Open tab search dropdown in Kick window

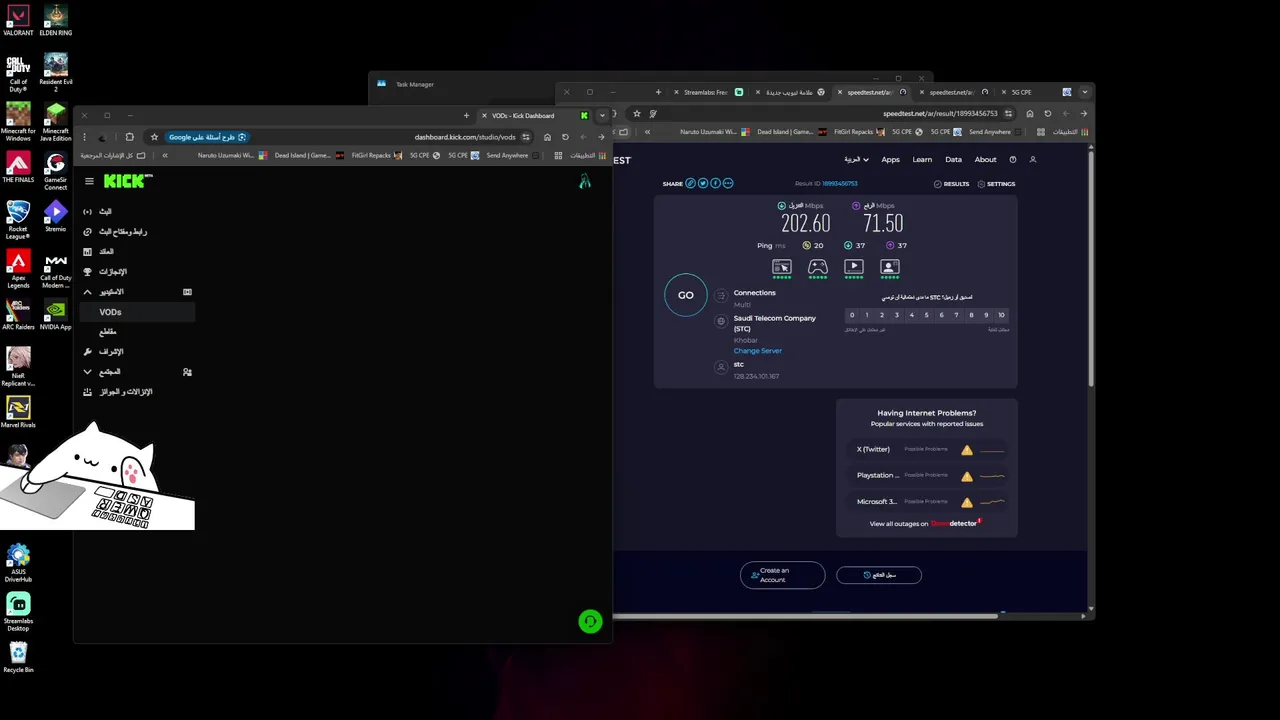601,116
